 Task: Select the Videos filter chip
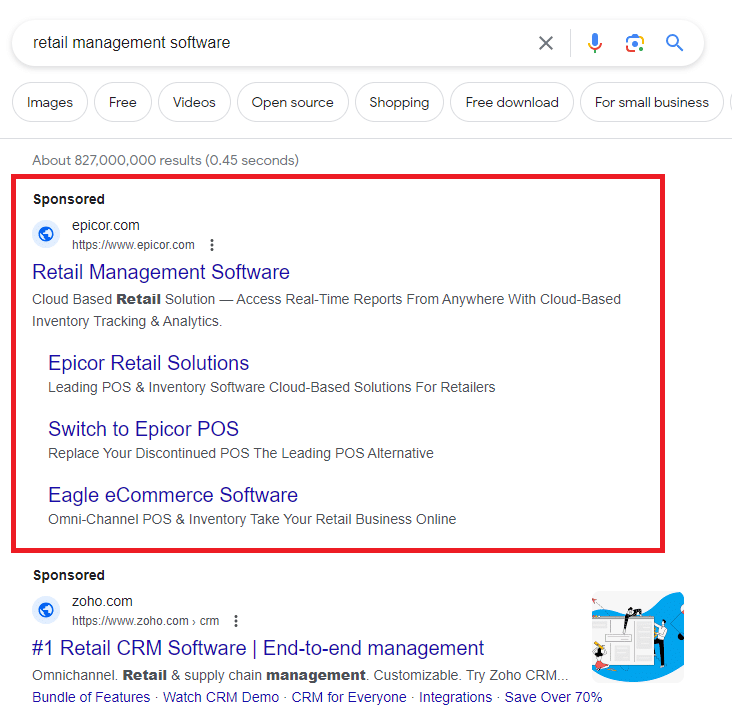click(194, 102)
